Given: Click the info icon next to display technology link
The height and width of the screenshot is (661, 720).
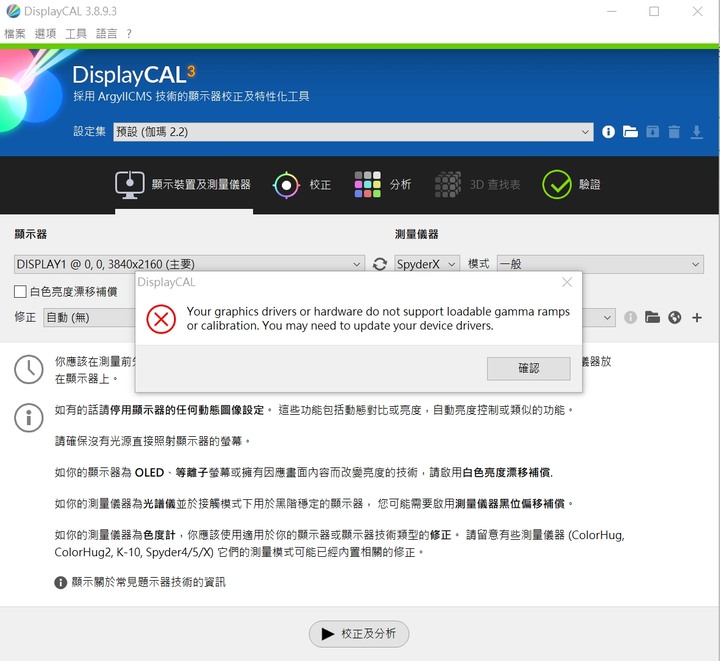Looking at the screenshot, I should [61, 583].
